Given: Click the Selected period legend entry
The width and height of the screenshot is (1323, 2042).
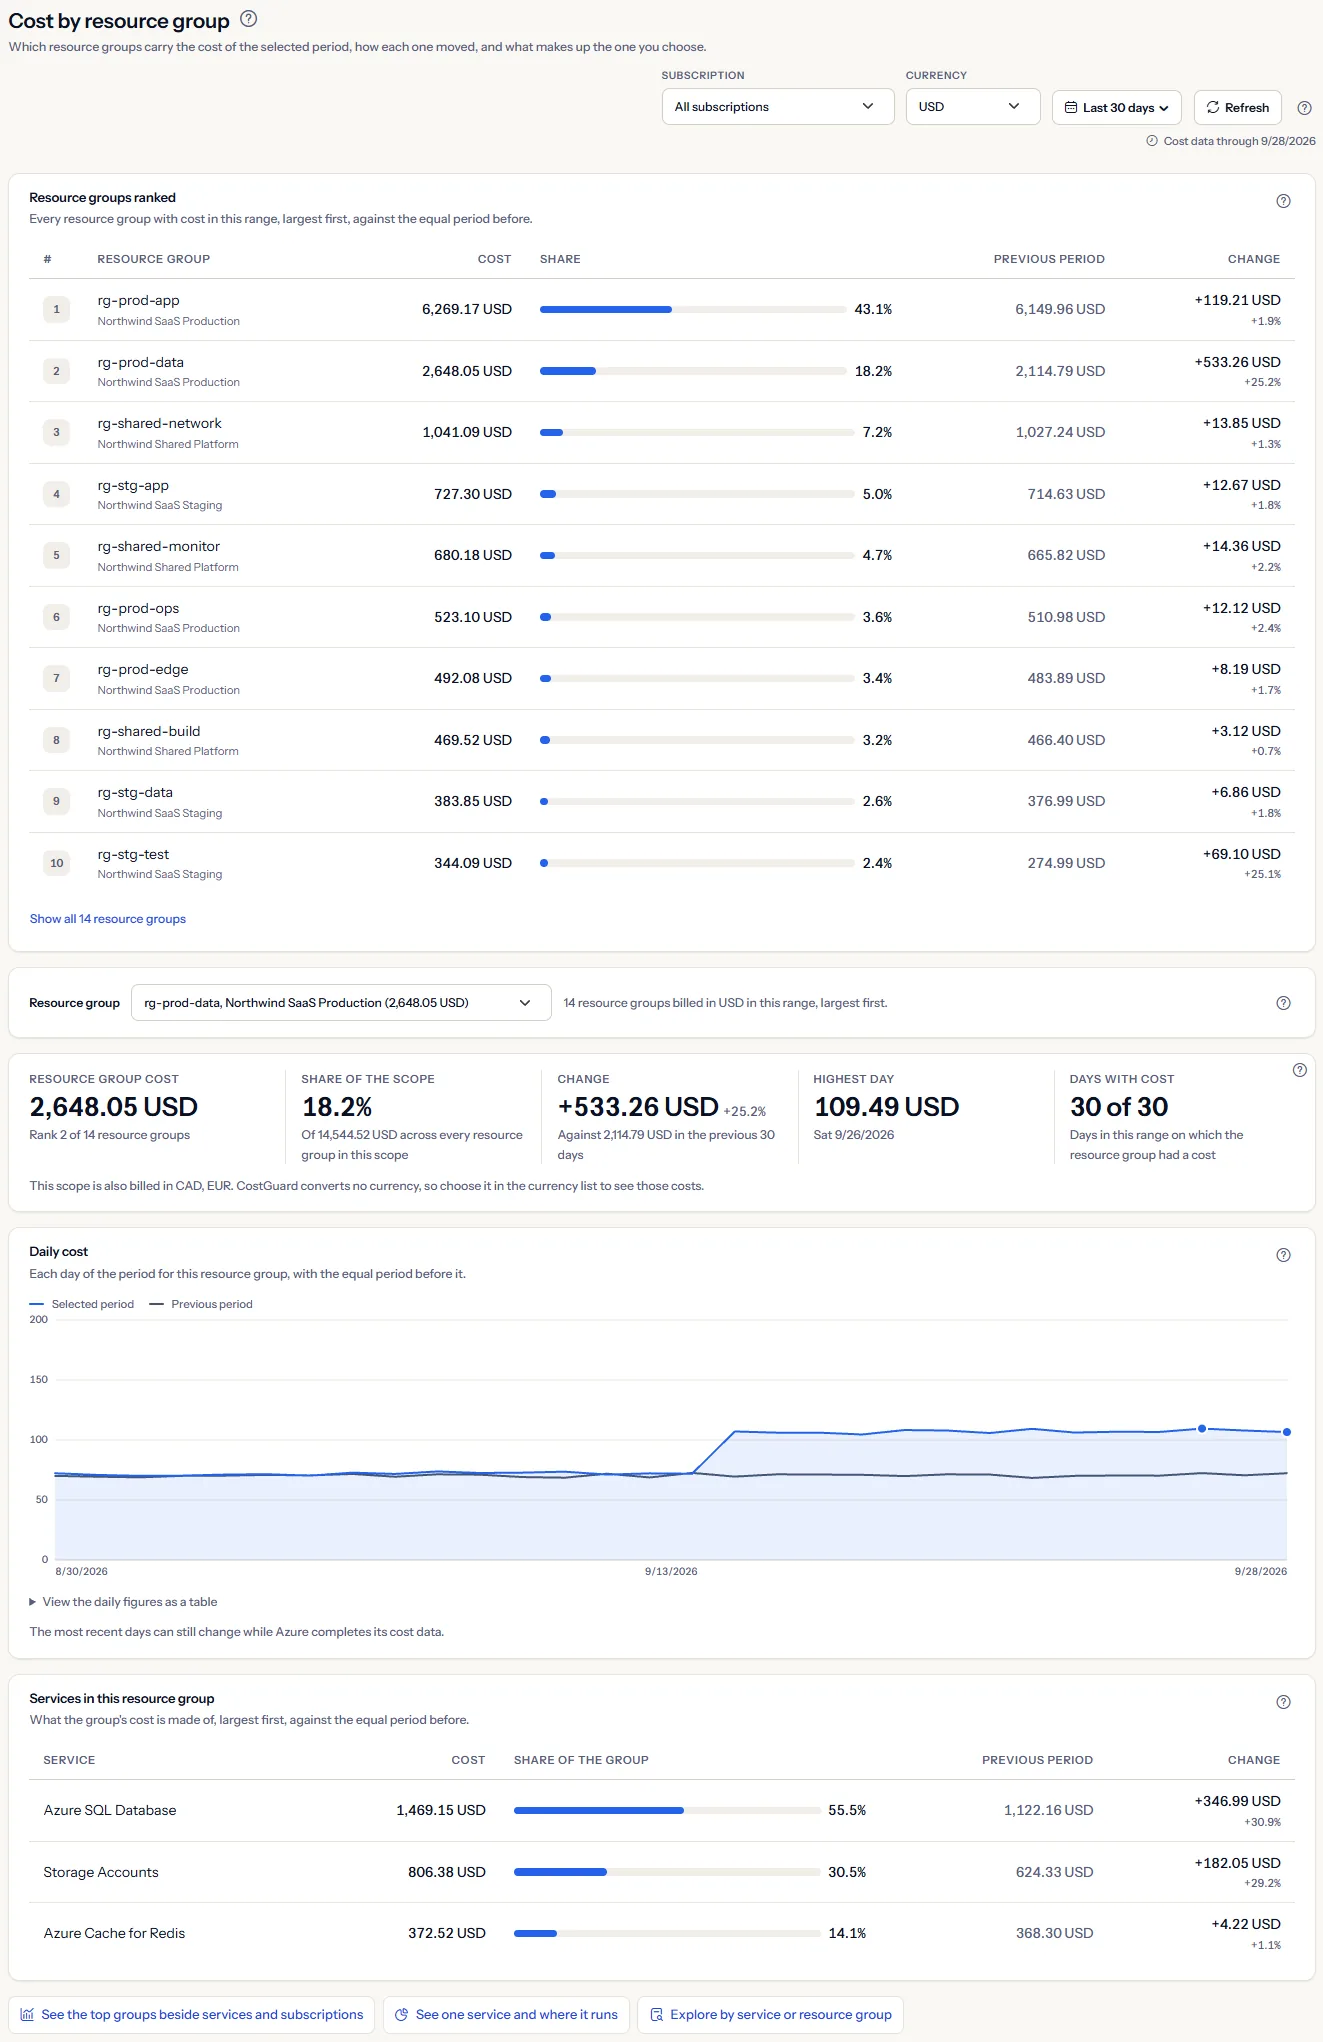Looking at the screenshot, I should (x=82, y=1304).
